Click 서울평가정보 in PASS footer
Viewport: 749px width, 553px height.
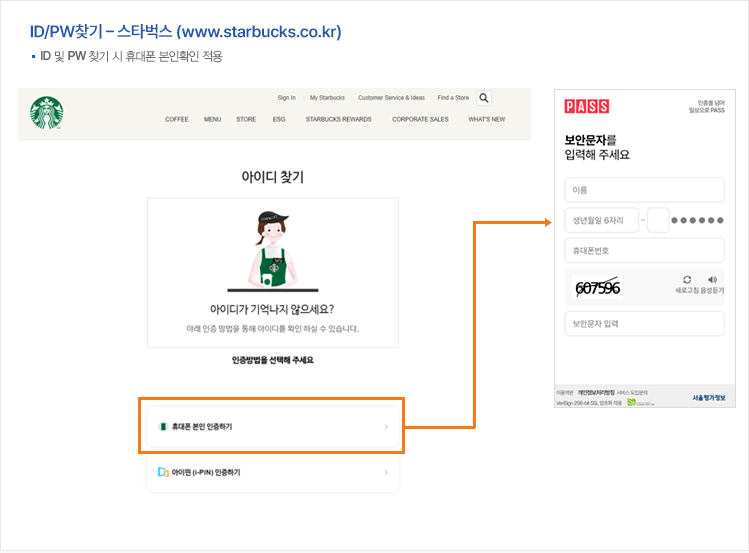709,398
